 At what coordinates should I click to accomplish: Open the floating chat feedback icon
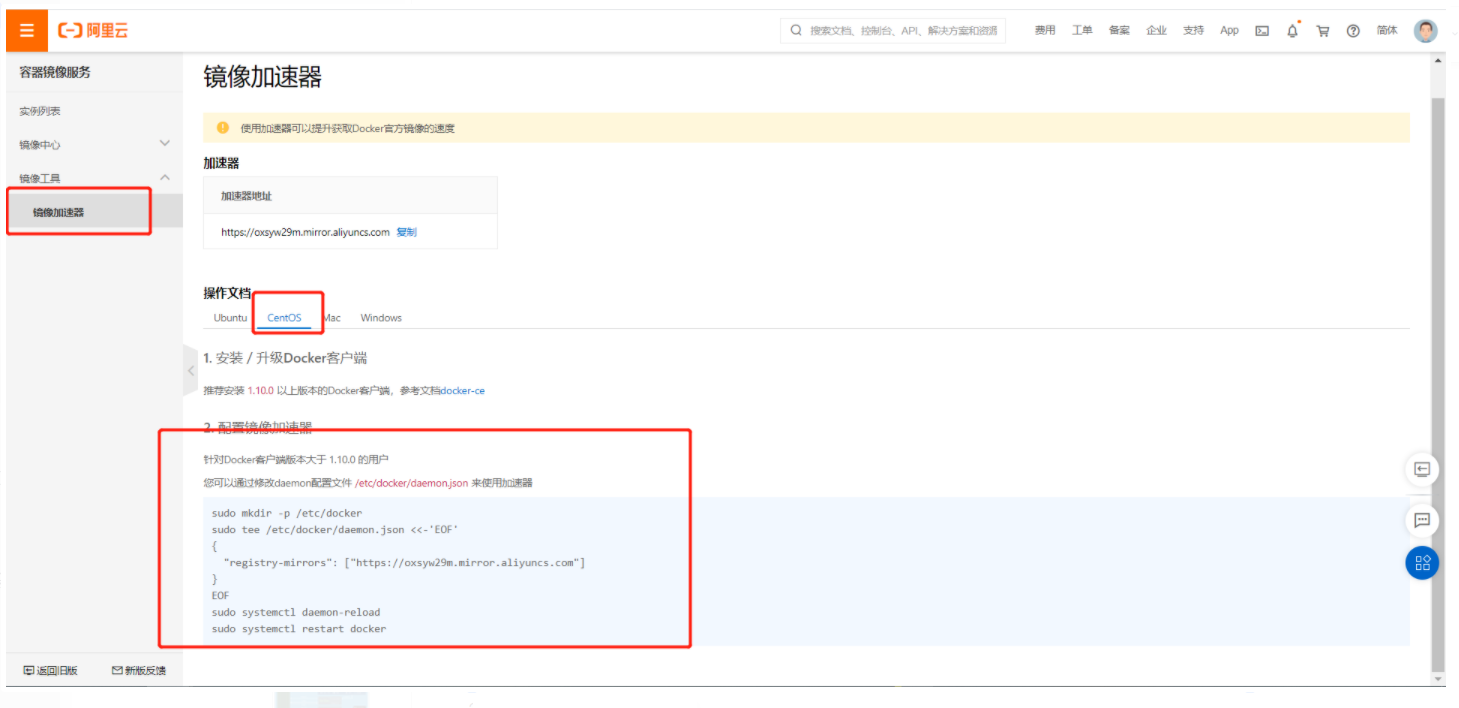(1422, 520)
